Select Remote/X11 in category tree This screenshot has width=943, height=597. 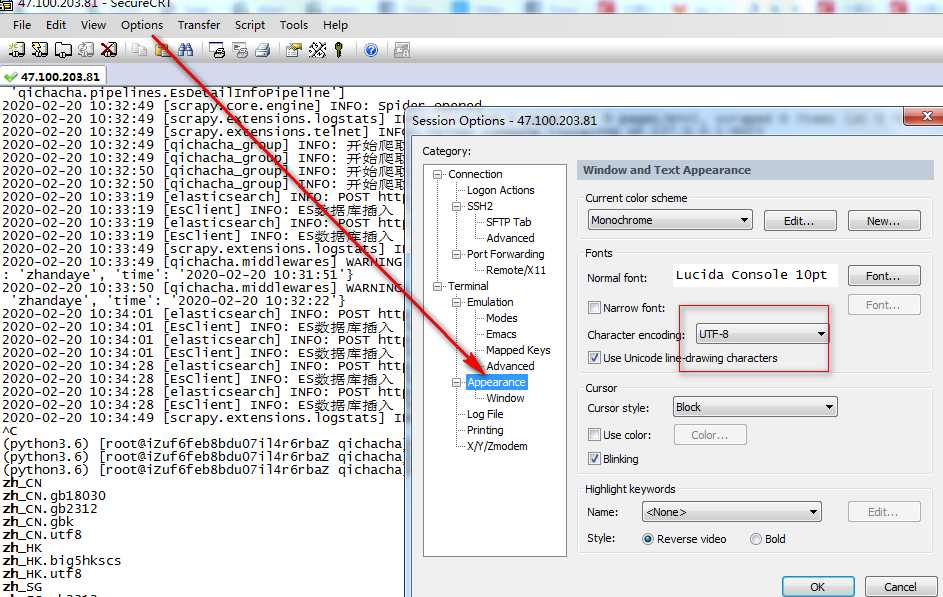point(516,270)
